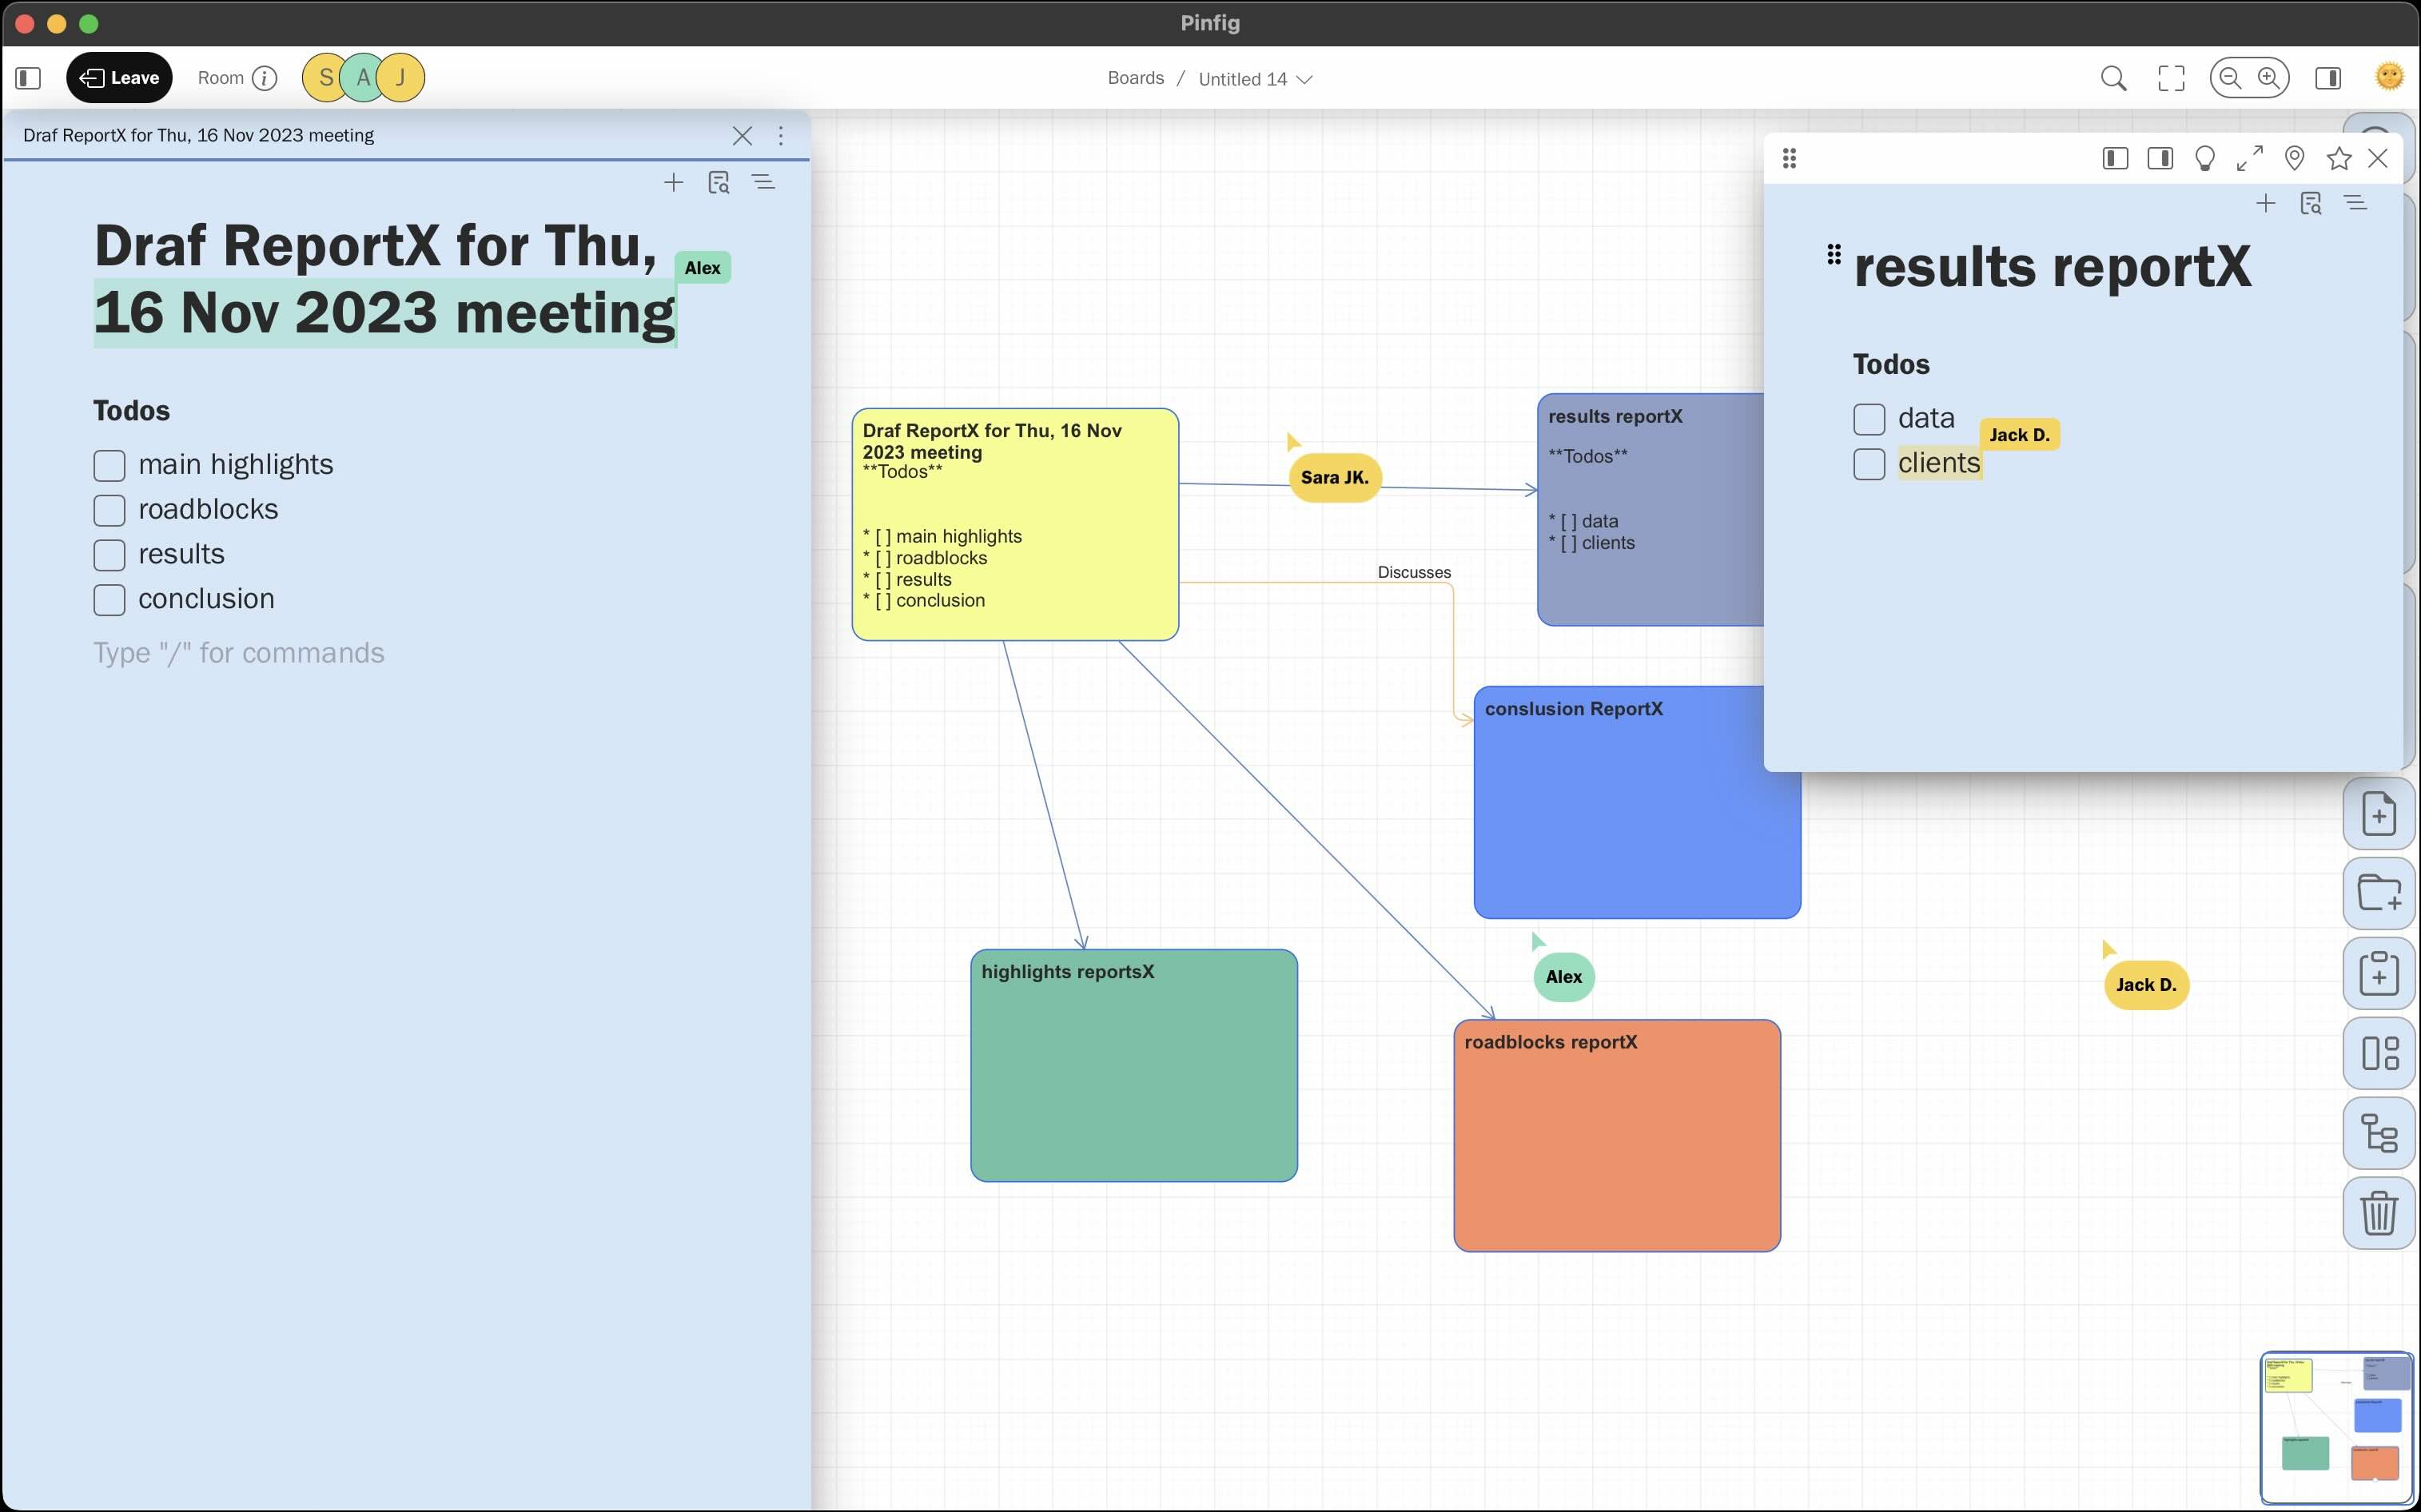
Task: Select user avatar J
Action: click(x=400, y=78)
